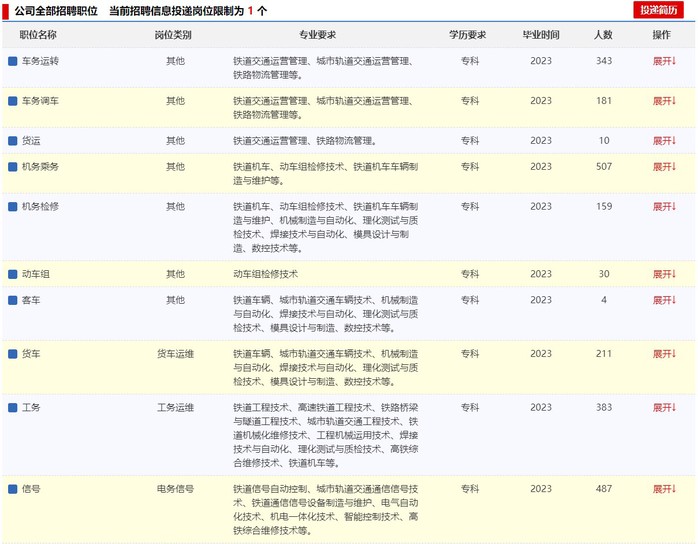Click headcount 383 in 工务 row
The image size is (698, 544).
pos(604,408)
